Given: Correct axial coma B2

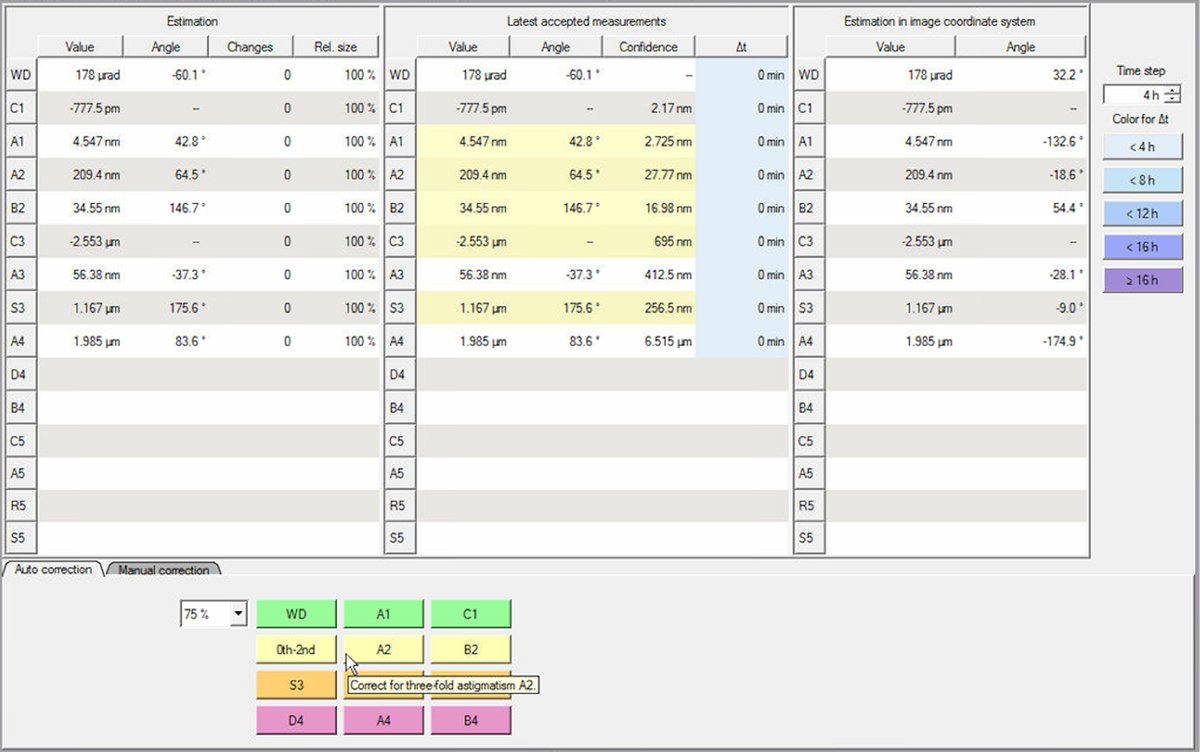Looking at the screenshot, I should [470, 649].
